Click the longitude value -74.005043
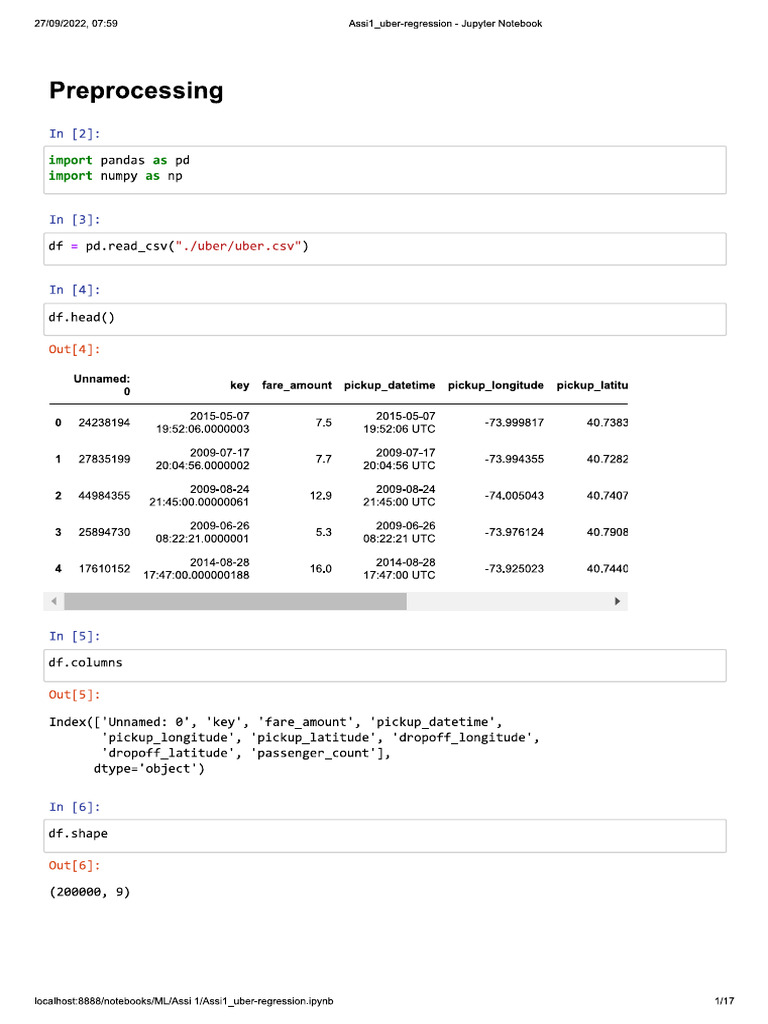The image size is (768, 1024). (x=514, y=496)
